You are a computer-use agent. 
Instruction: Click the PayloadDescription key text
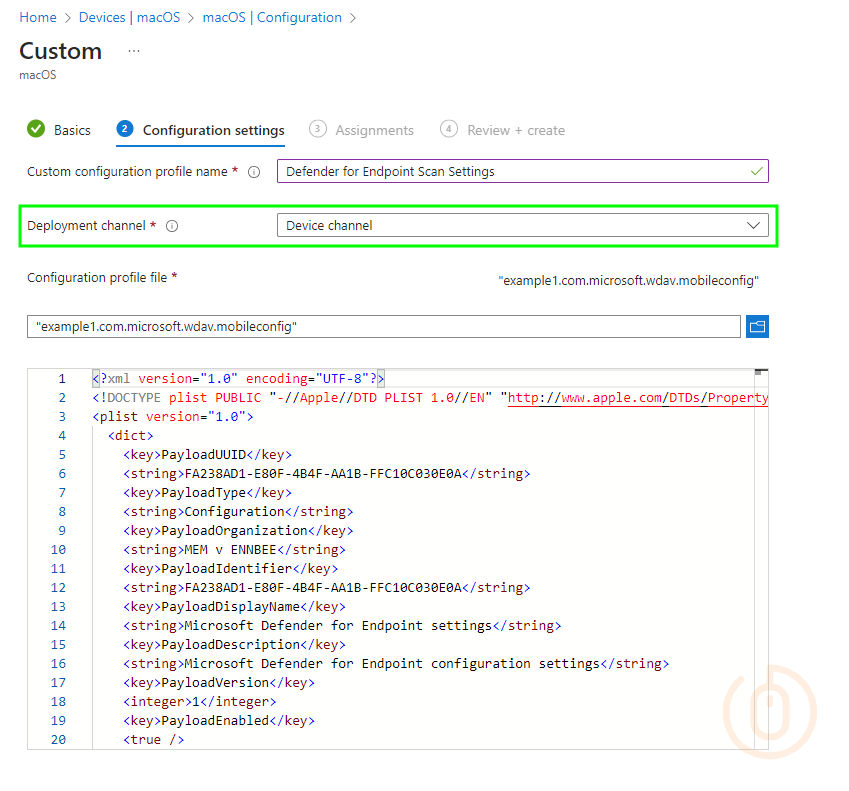231,644
